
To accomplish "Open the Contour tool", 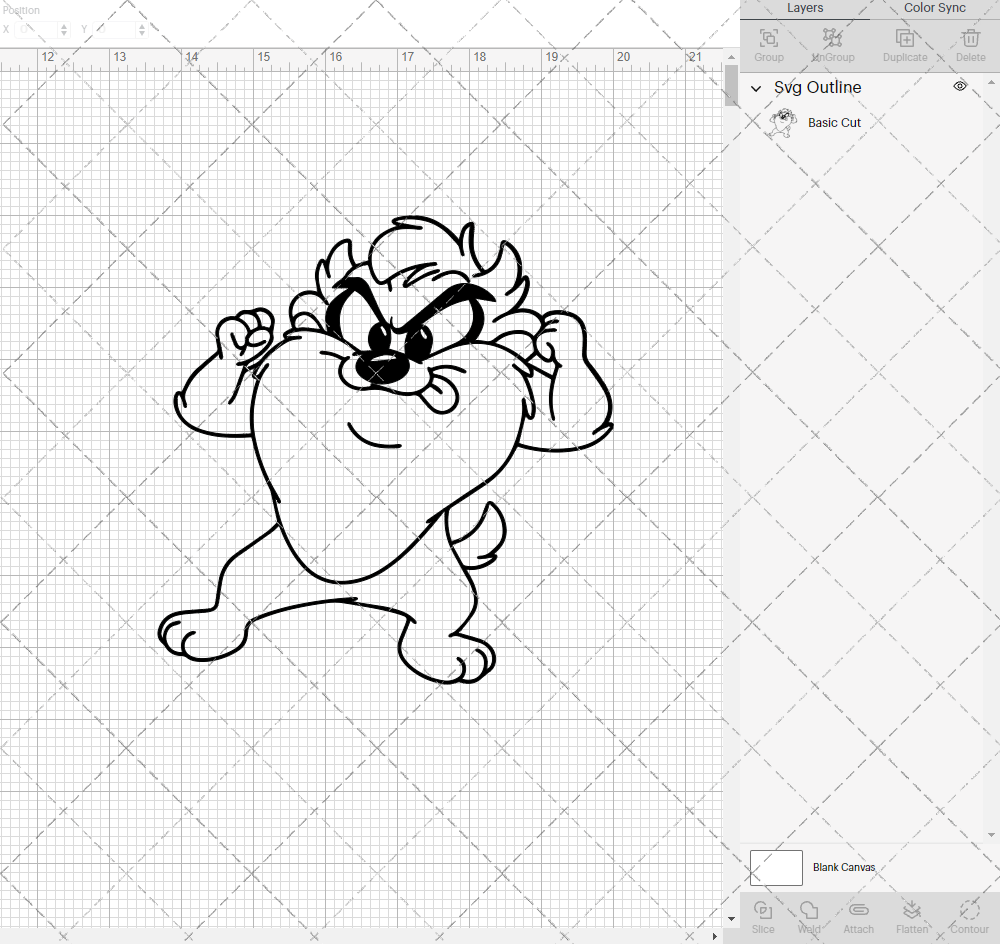I will coord(968,915).
